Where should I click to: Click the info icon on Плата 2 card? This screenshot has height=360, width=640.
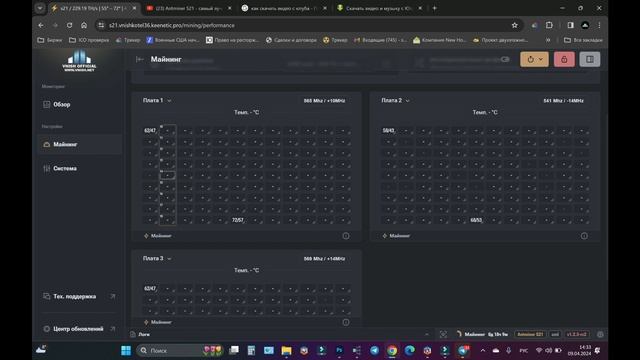[584, 236]
